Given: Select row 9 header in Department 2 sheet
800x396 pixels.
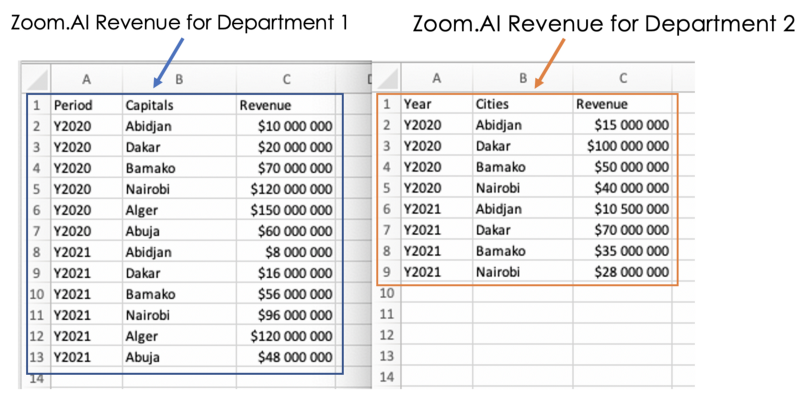Looking at the screenshot, I should (x=387, y=272).
